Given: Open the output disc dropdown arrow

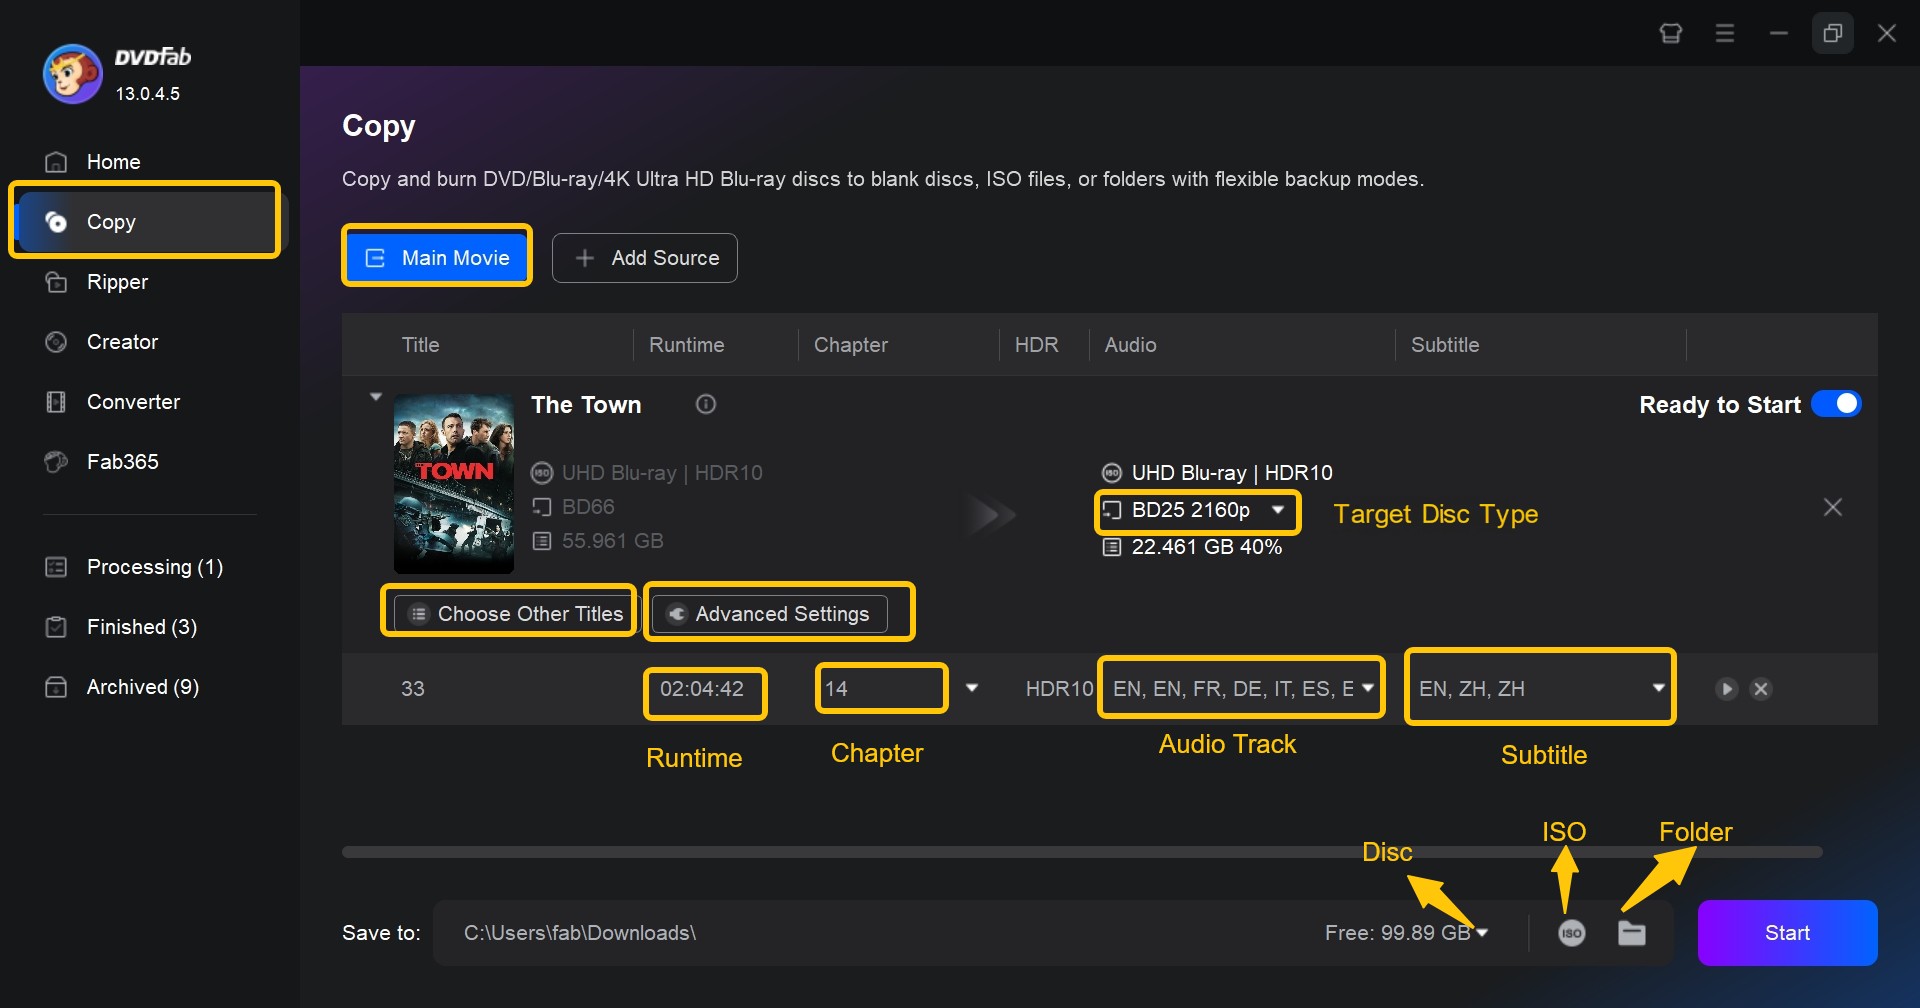Looking at the screenshot, I should [x=1482, y=933].
